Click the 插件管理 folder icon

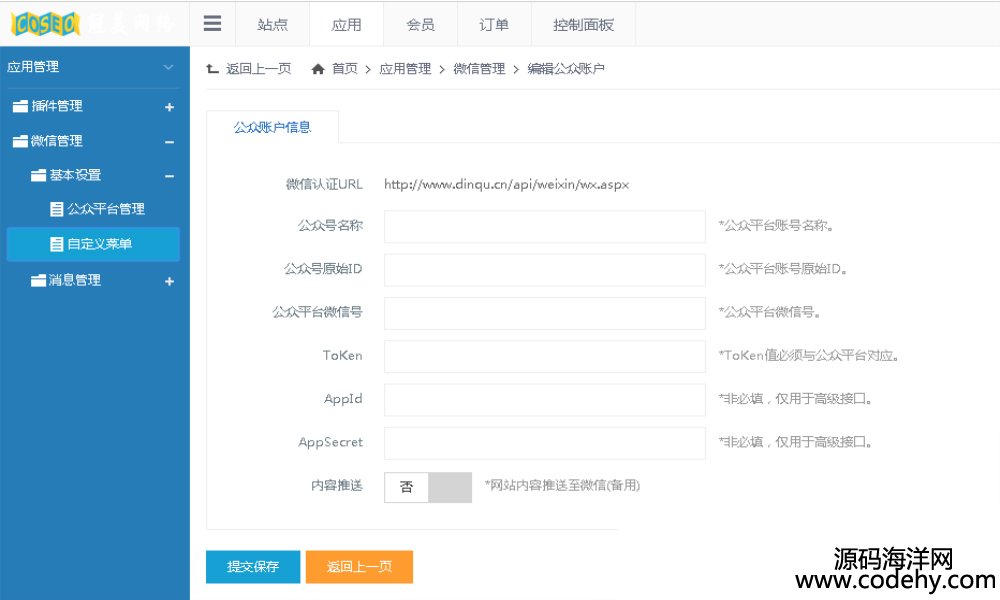(x=20, y=106)
